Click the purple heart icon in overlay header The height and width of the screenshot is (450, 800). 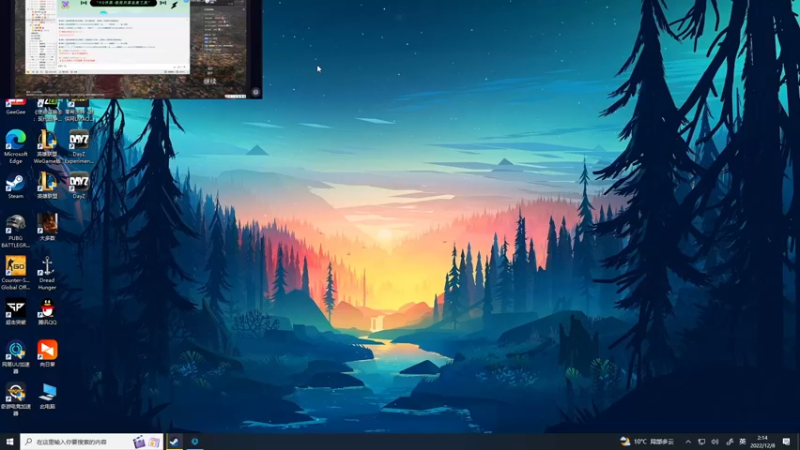pos(66,5)
